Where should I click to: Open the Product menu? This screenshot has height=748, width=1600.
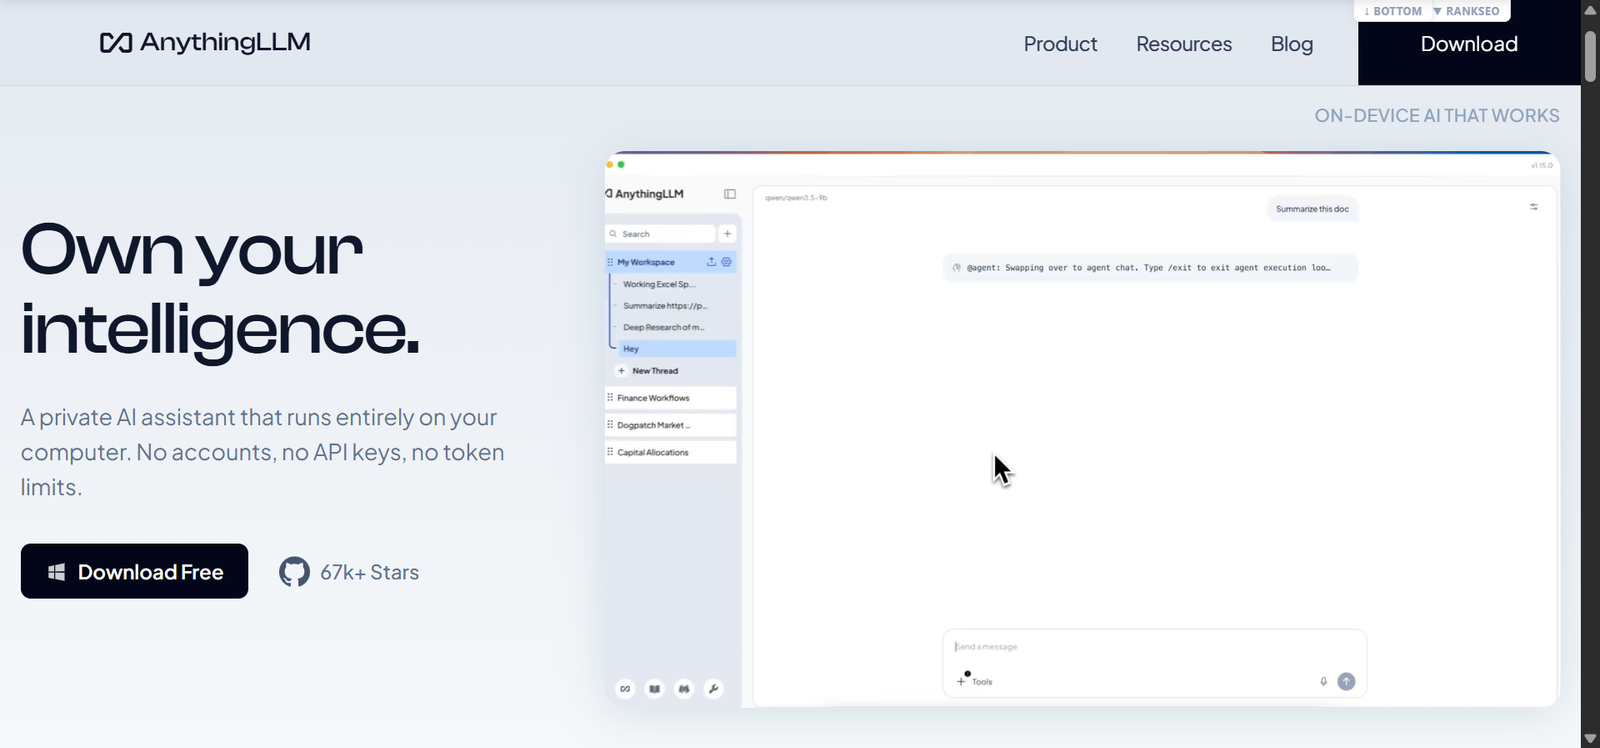click(1060, 44)
